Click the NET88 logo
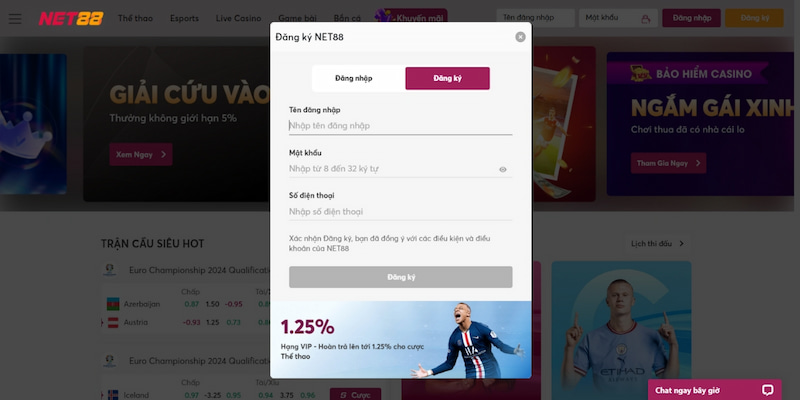Screen dimensions: 800x400 tap(71, 18)
